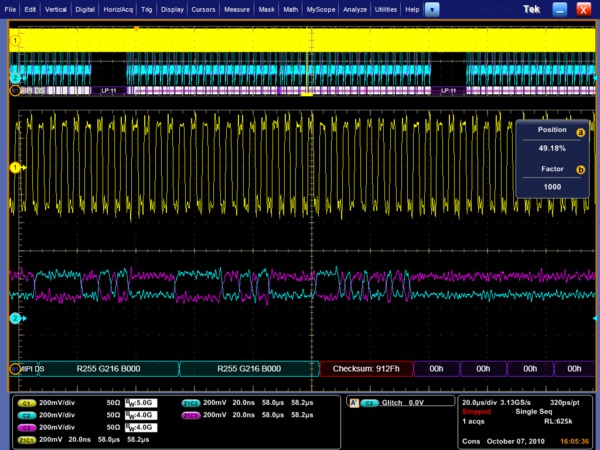Click C3 bandwidth field 4.0G
600x450 pixels.
(x=141, y=427)
